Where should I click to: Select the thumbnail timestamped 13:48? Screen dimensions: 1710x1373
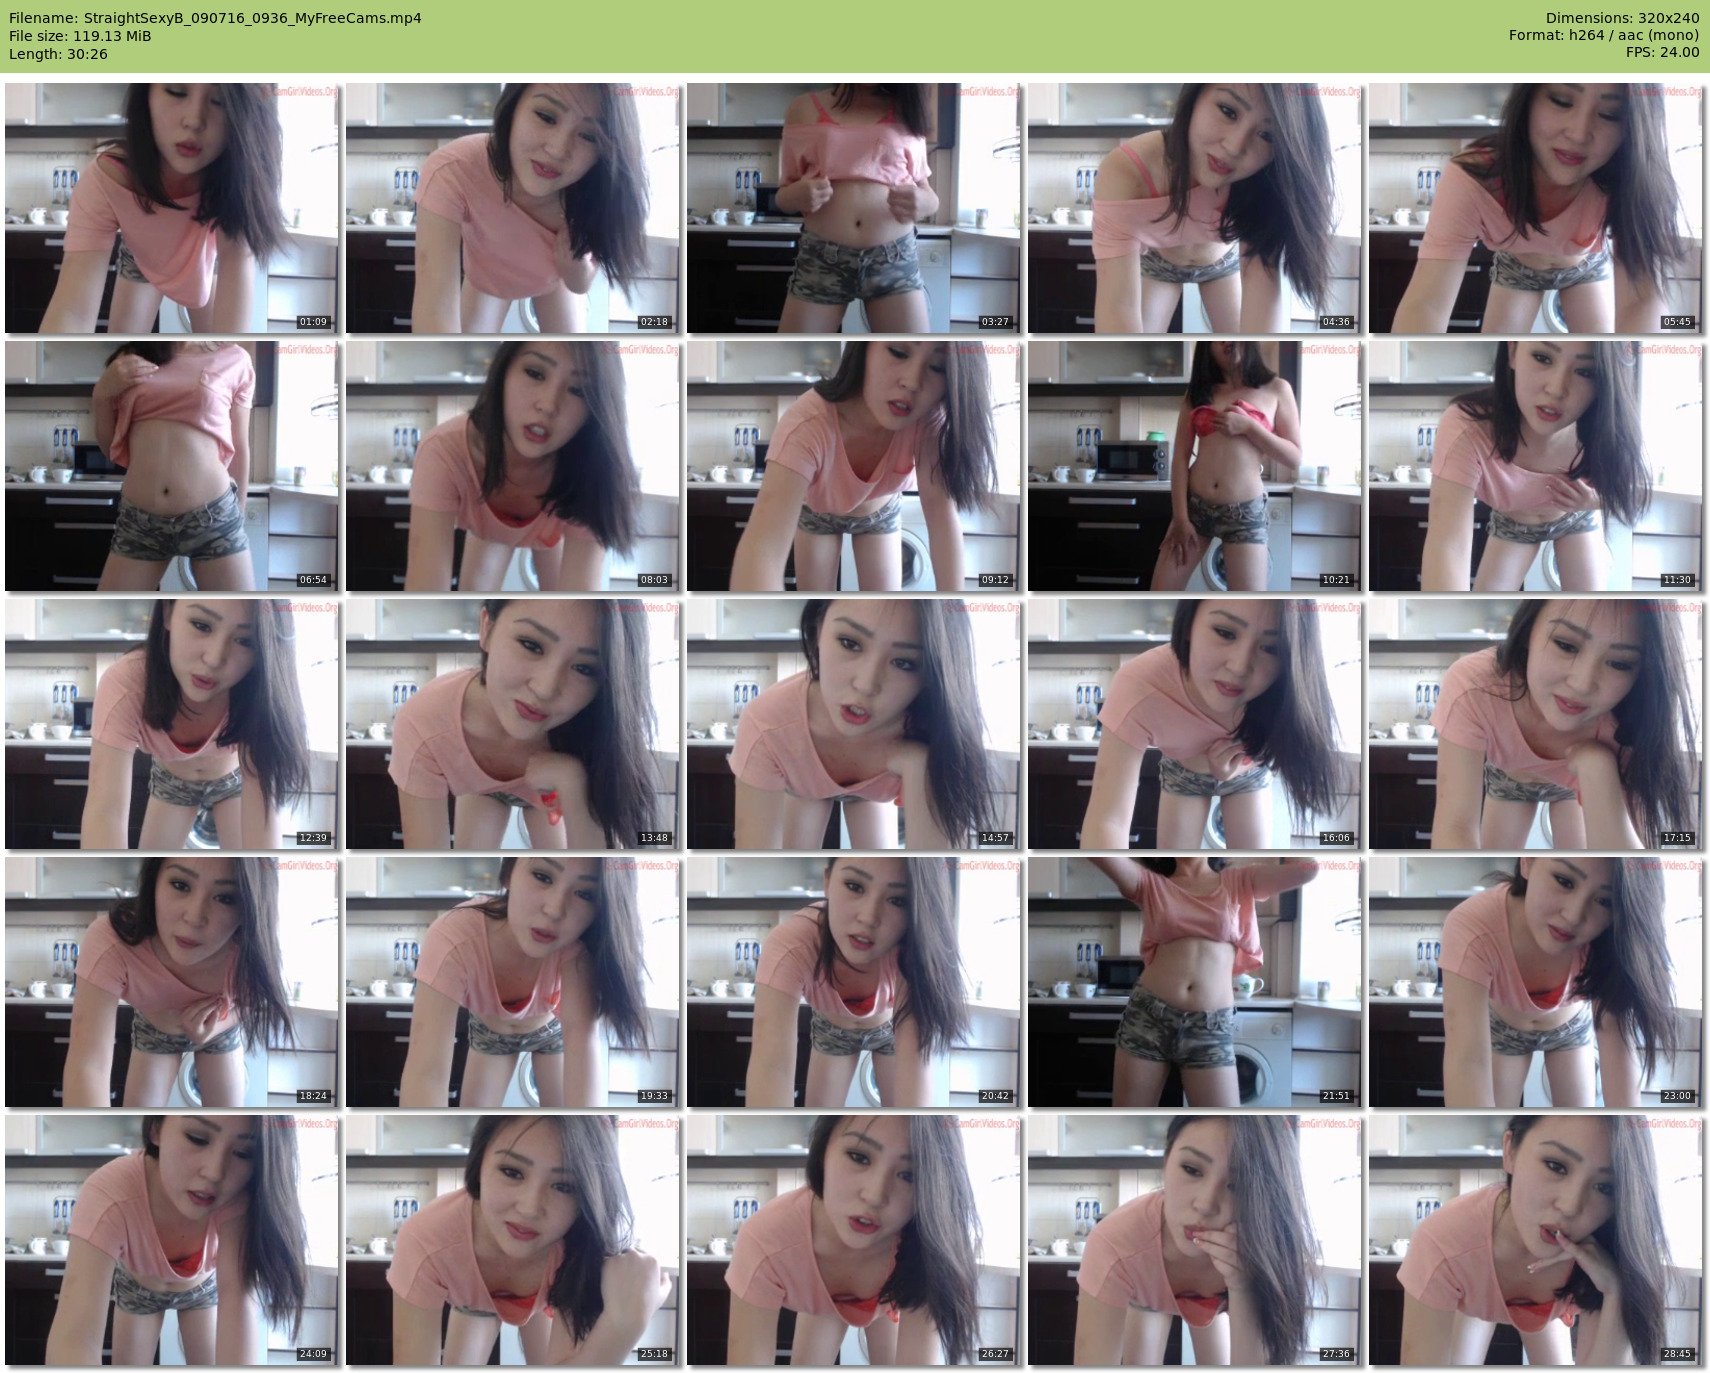coord(512,724)
